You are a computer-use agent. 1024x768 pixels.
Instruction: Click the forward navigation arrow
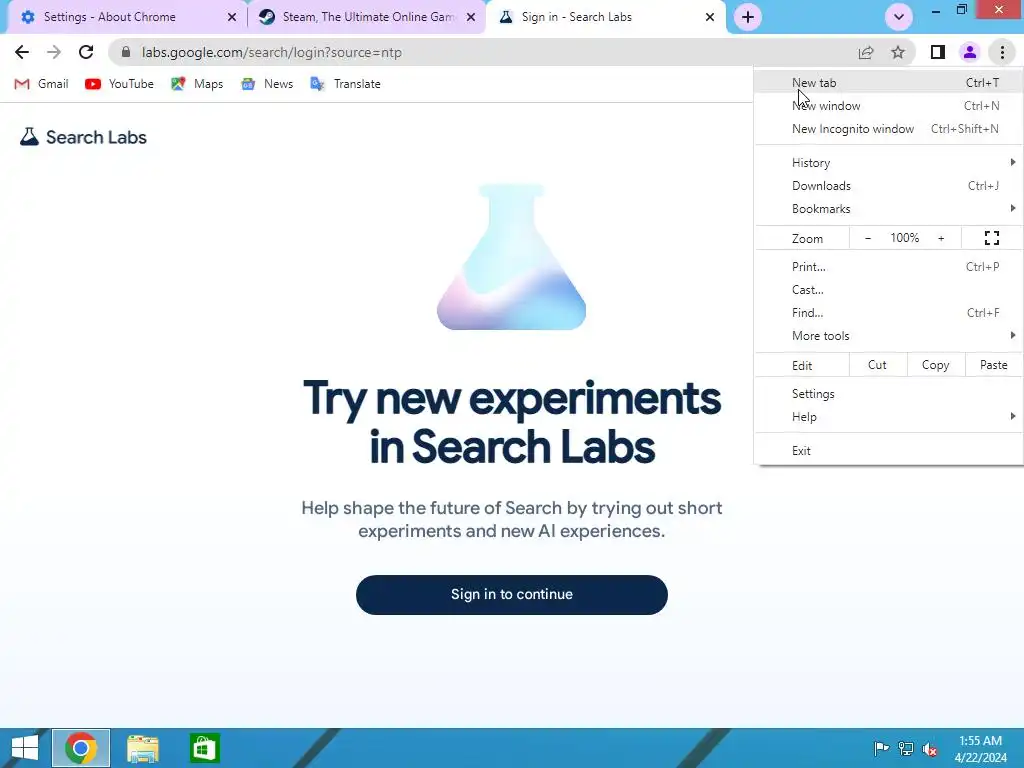(54, 52)
